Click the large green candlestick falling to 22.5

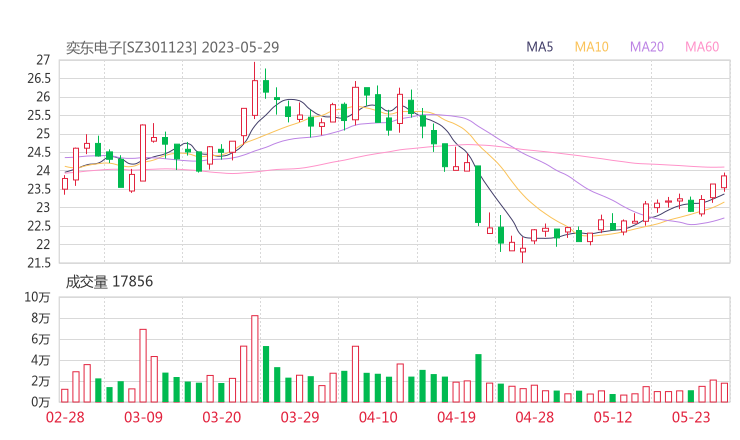coord(478,194)
